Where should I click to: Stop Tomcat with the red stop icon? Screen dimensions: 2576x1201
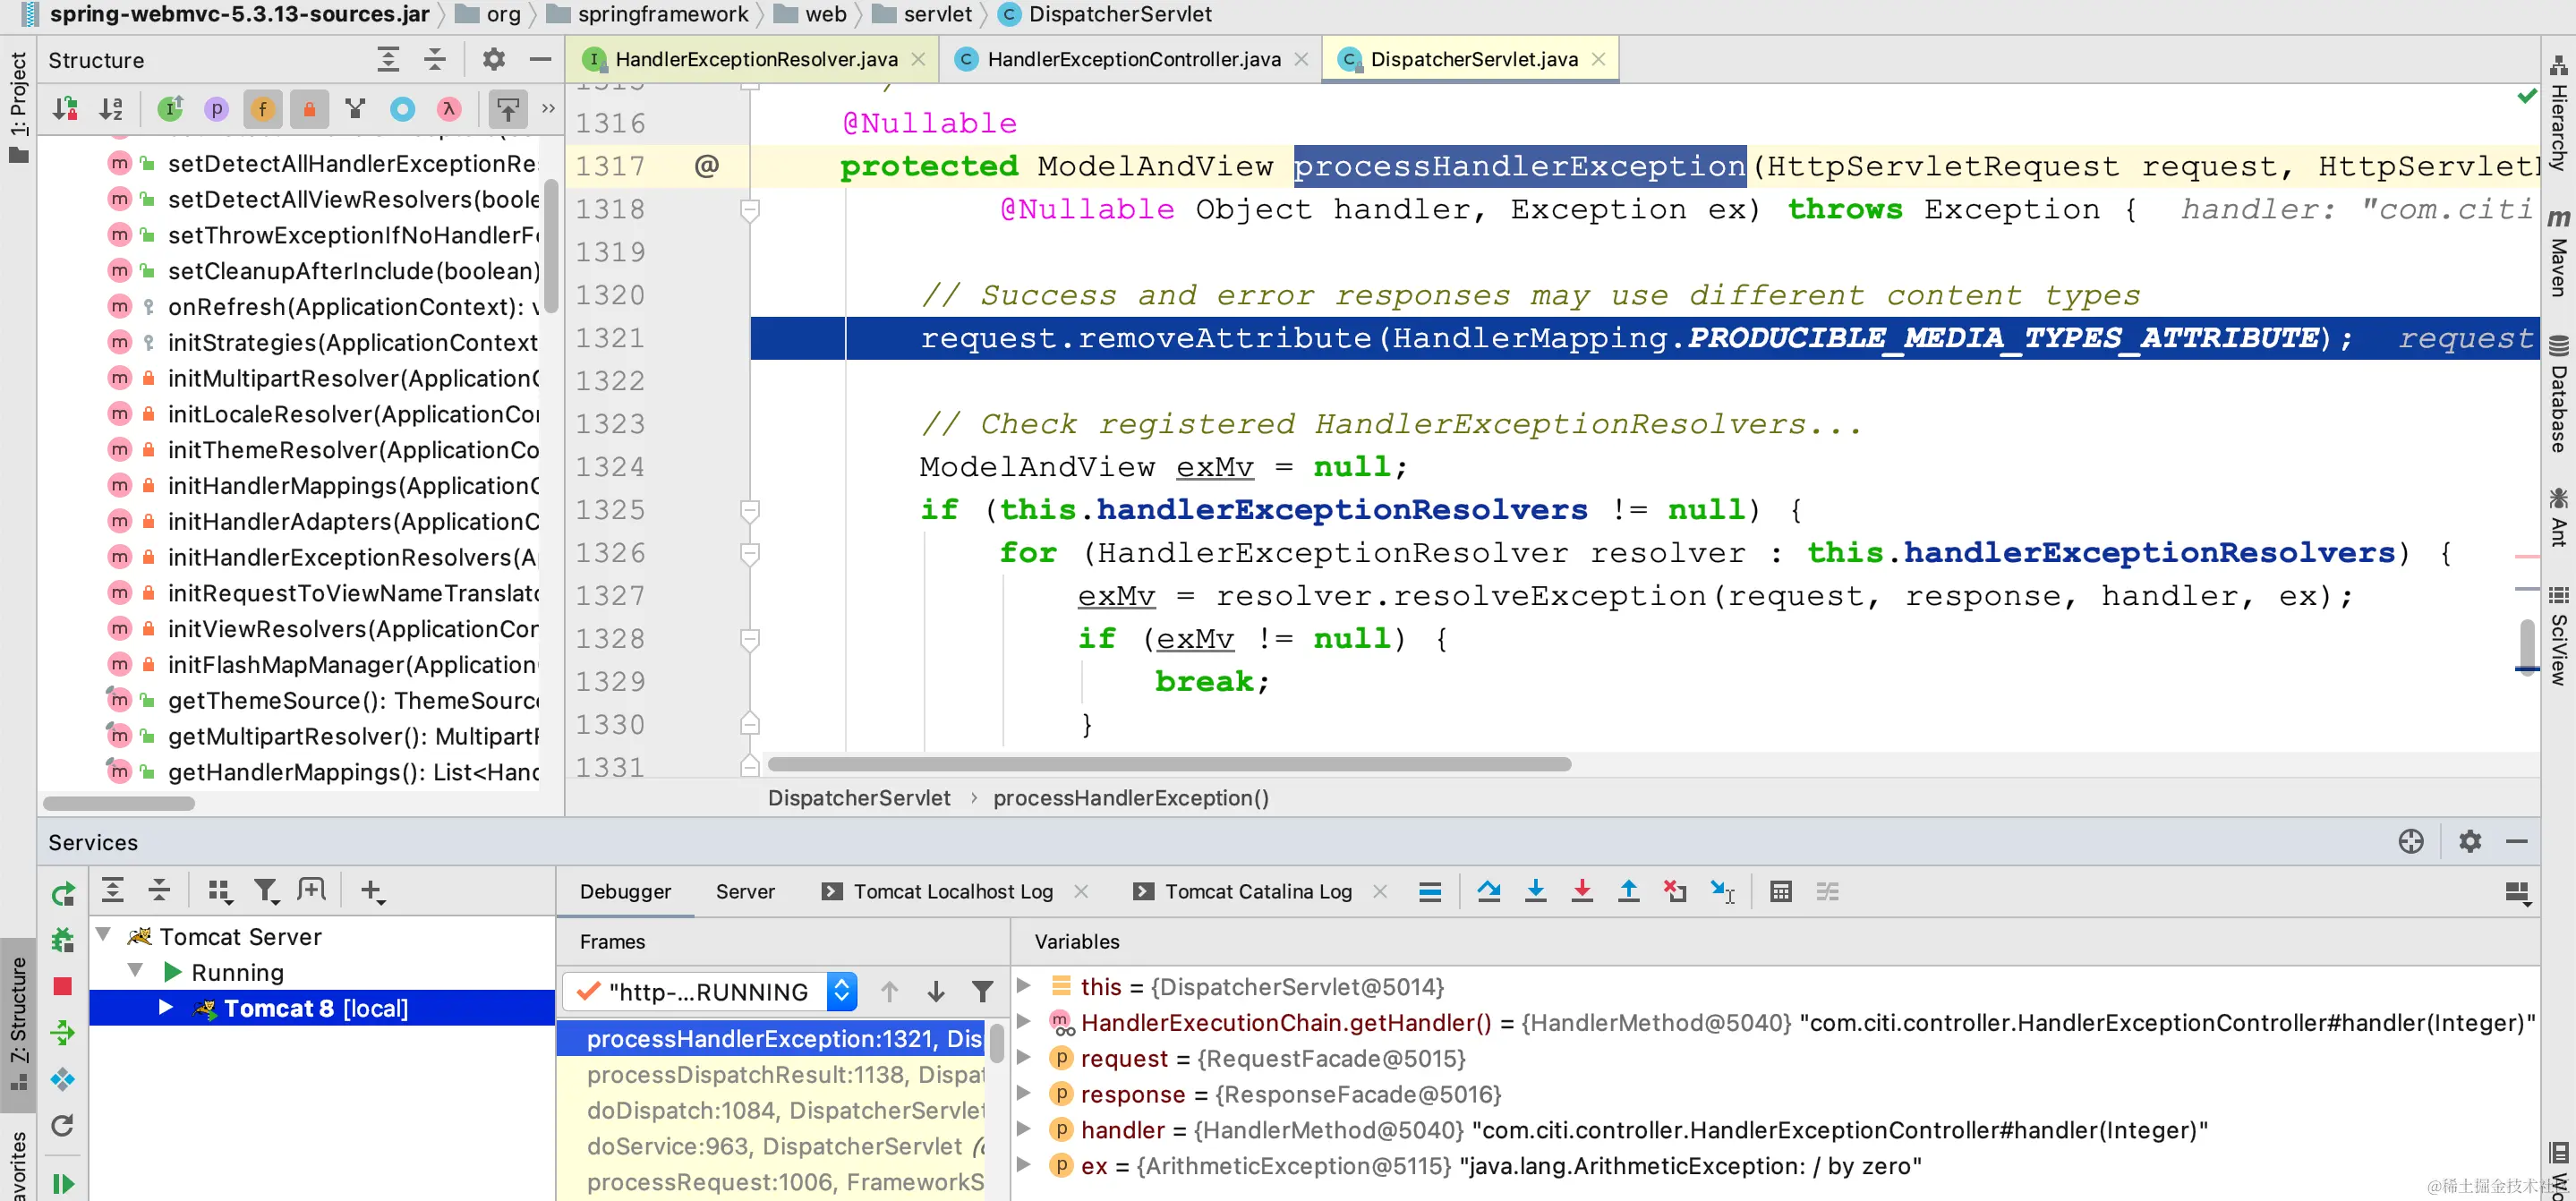[62, 986]
